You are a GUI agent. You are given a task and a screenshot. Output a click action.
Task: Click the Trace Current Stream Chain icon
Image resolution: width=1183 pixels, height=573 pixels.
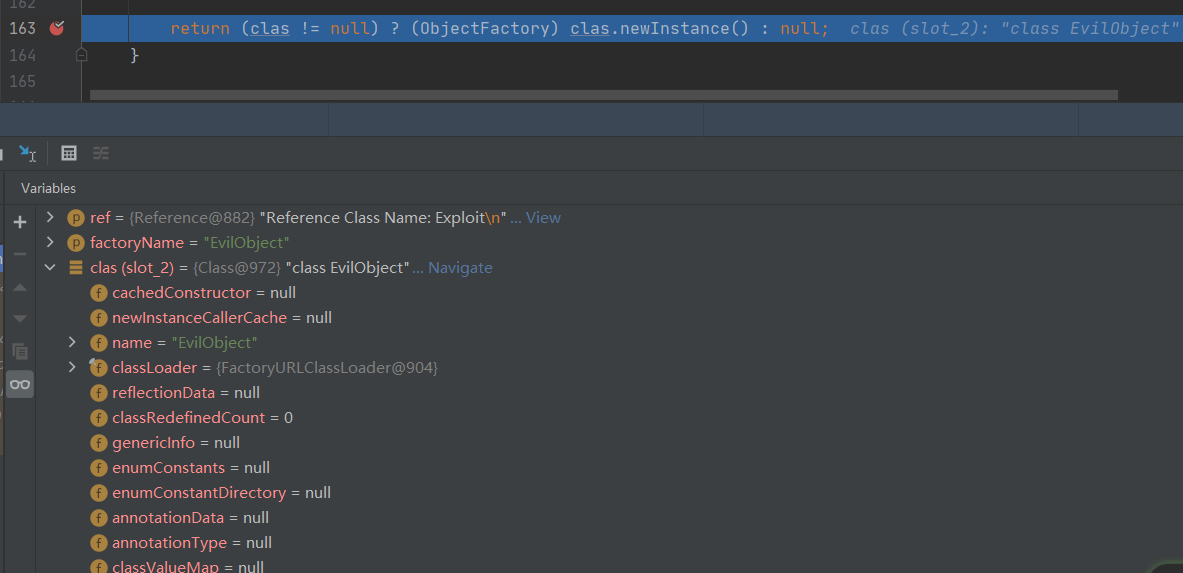pyautogui.click(x=101, y=153)
